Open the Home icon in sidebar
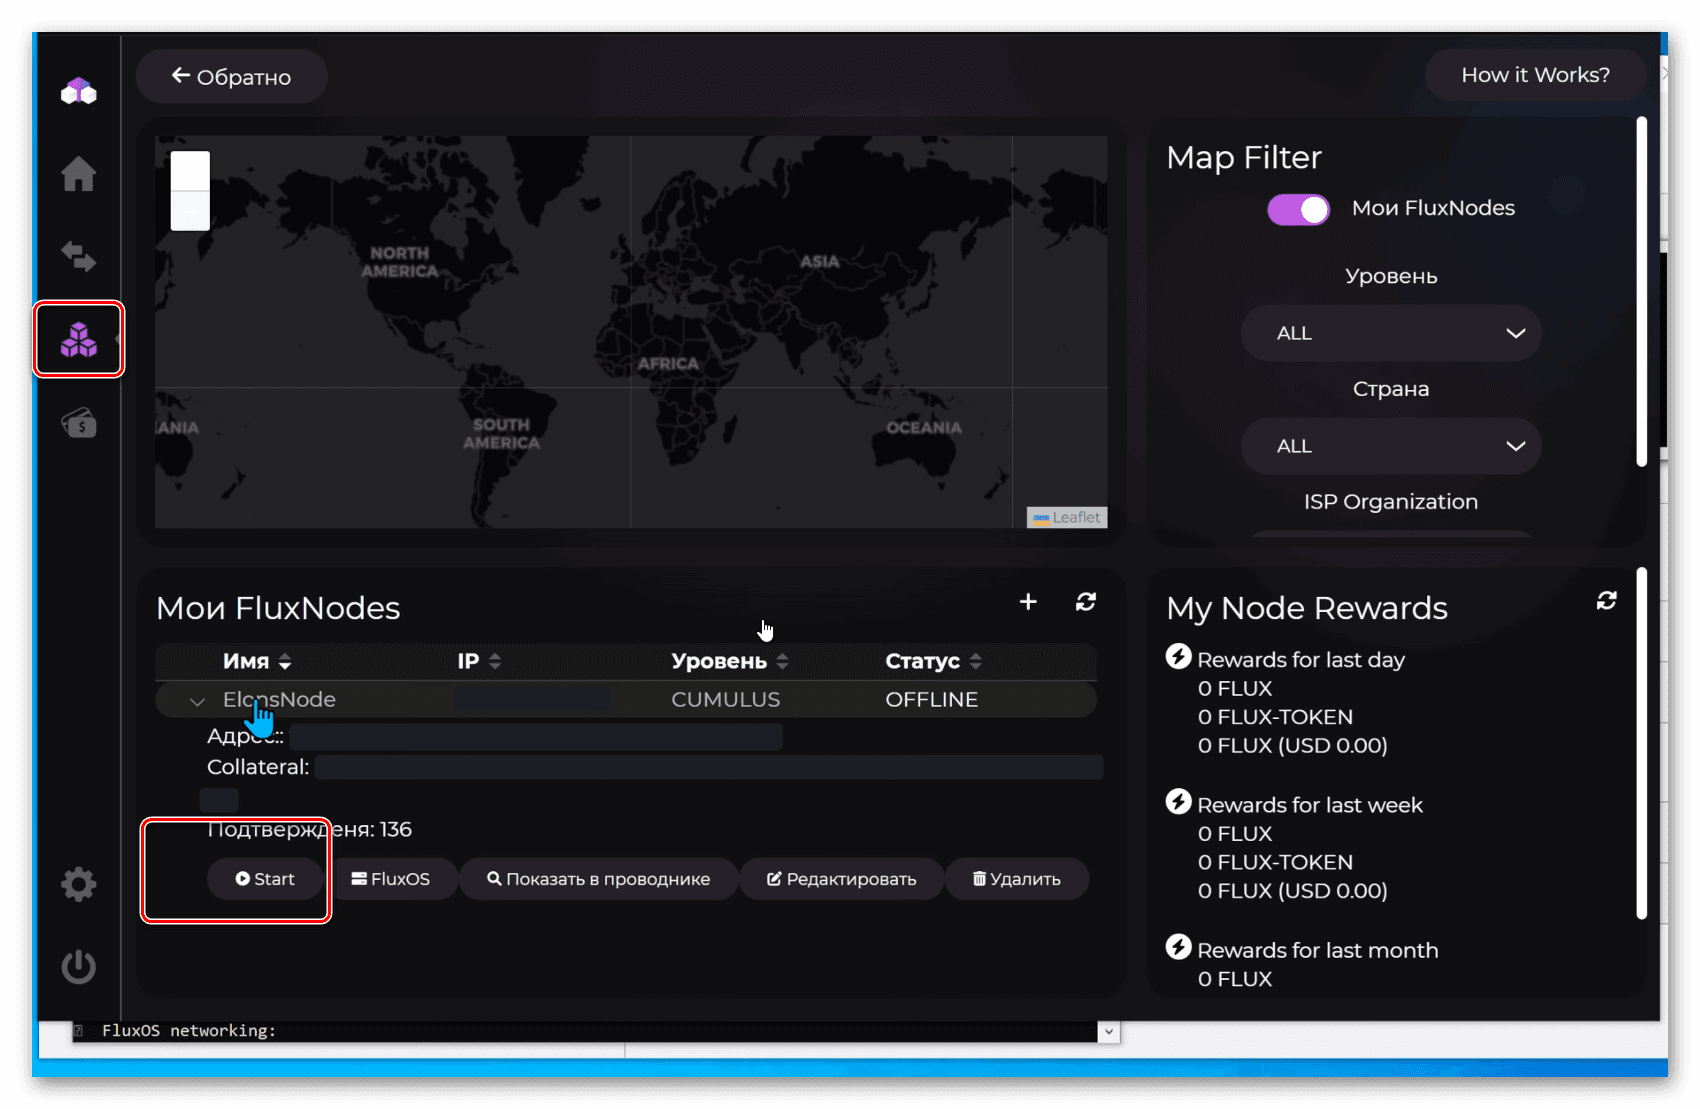This screenshot has width=1700, height=1109. [x=78, y=174]
